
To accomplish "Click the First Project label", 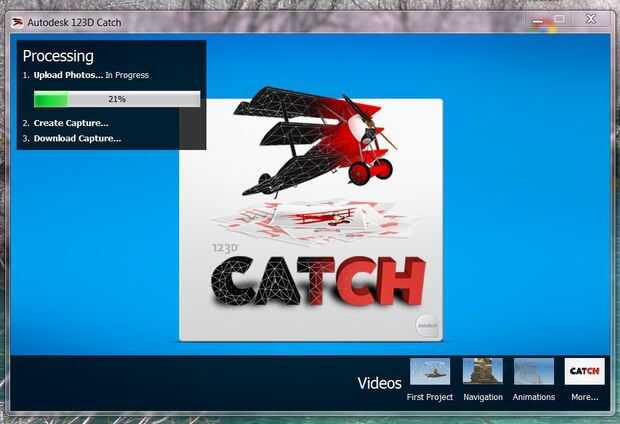I will coord(430,397).
